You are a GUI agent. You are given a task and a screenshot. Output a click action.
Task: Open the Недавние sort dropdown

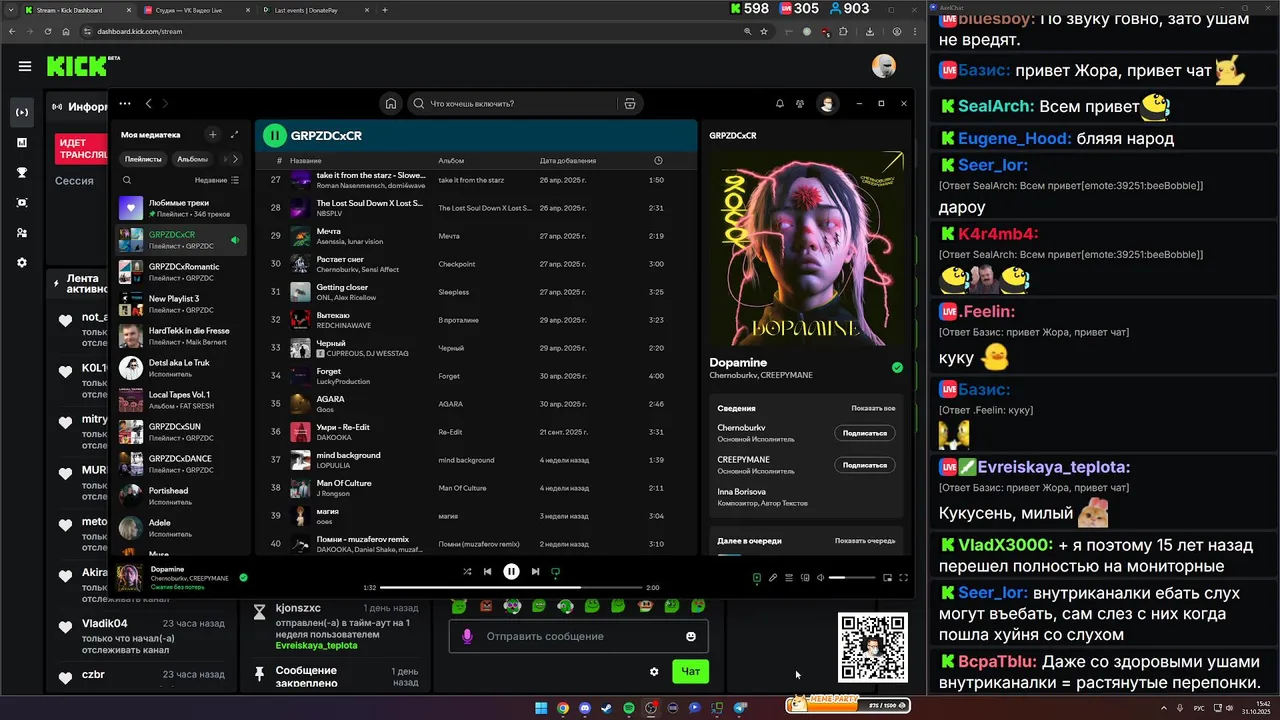point(217,180)
